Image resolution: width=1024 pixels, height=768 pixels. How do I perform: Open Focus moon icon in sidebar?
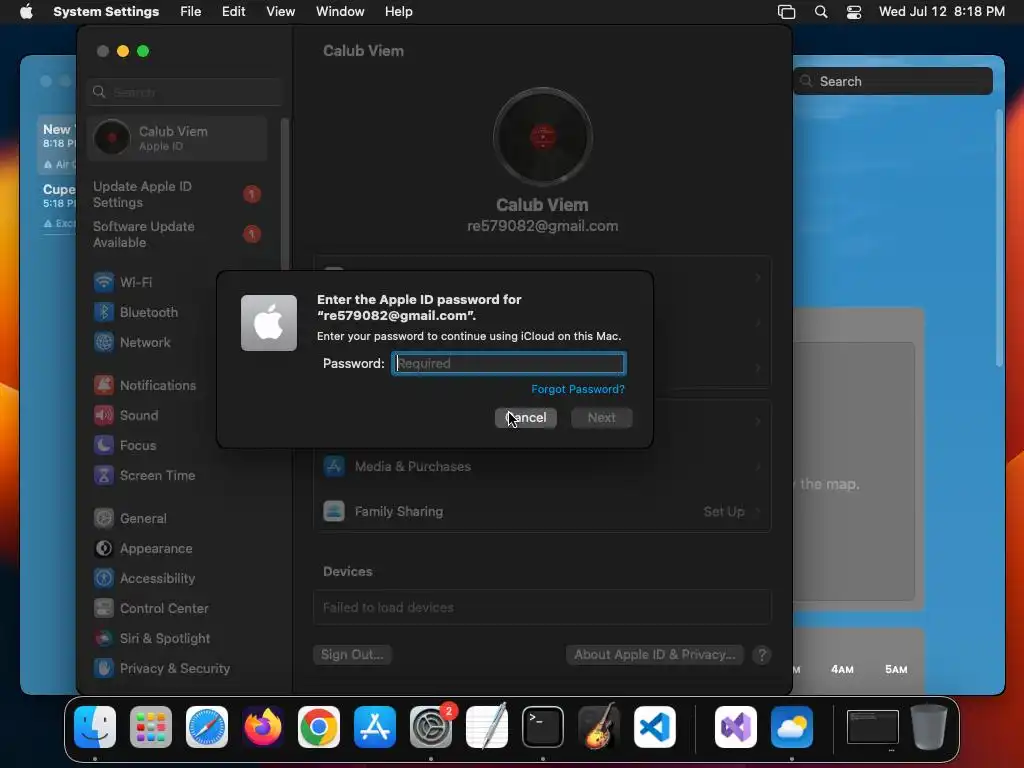[x=103, y=445]
